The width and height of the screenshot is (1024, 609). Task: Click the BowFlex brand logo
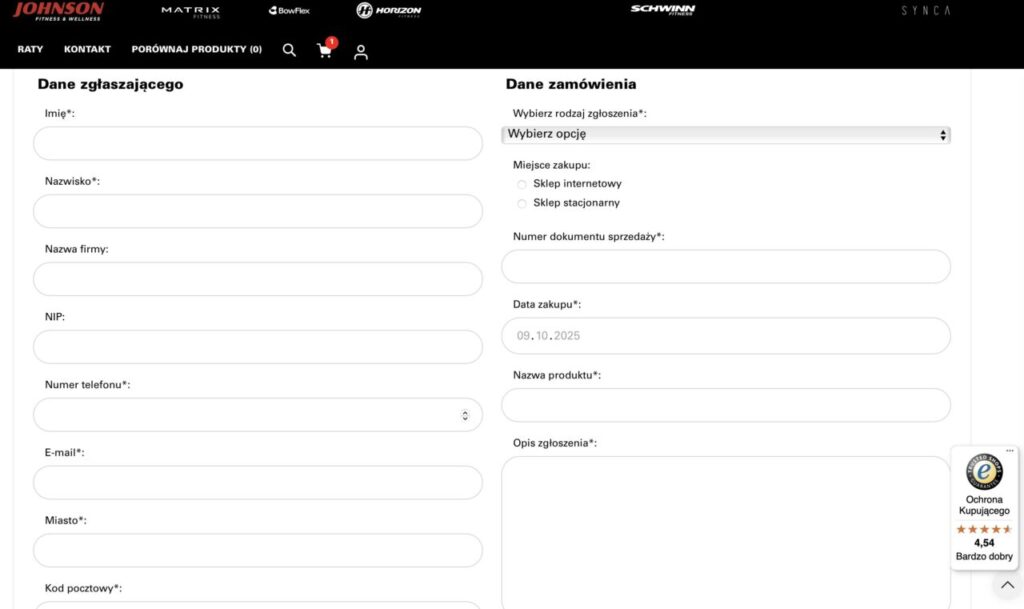[289, 11]
